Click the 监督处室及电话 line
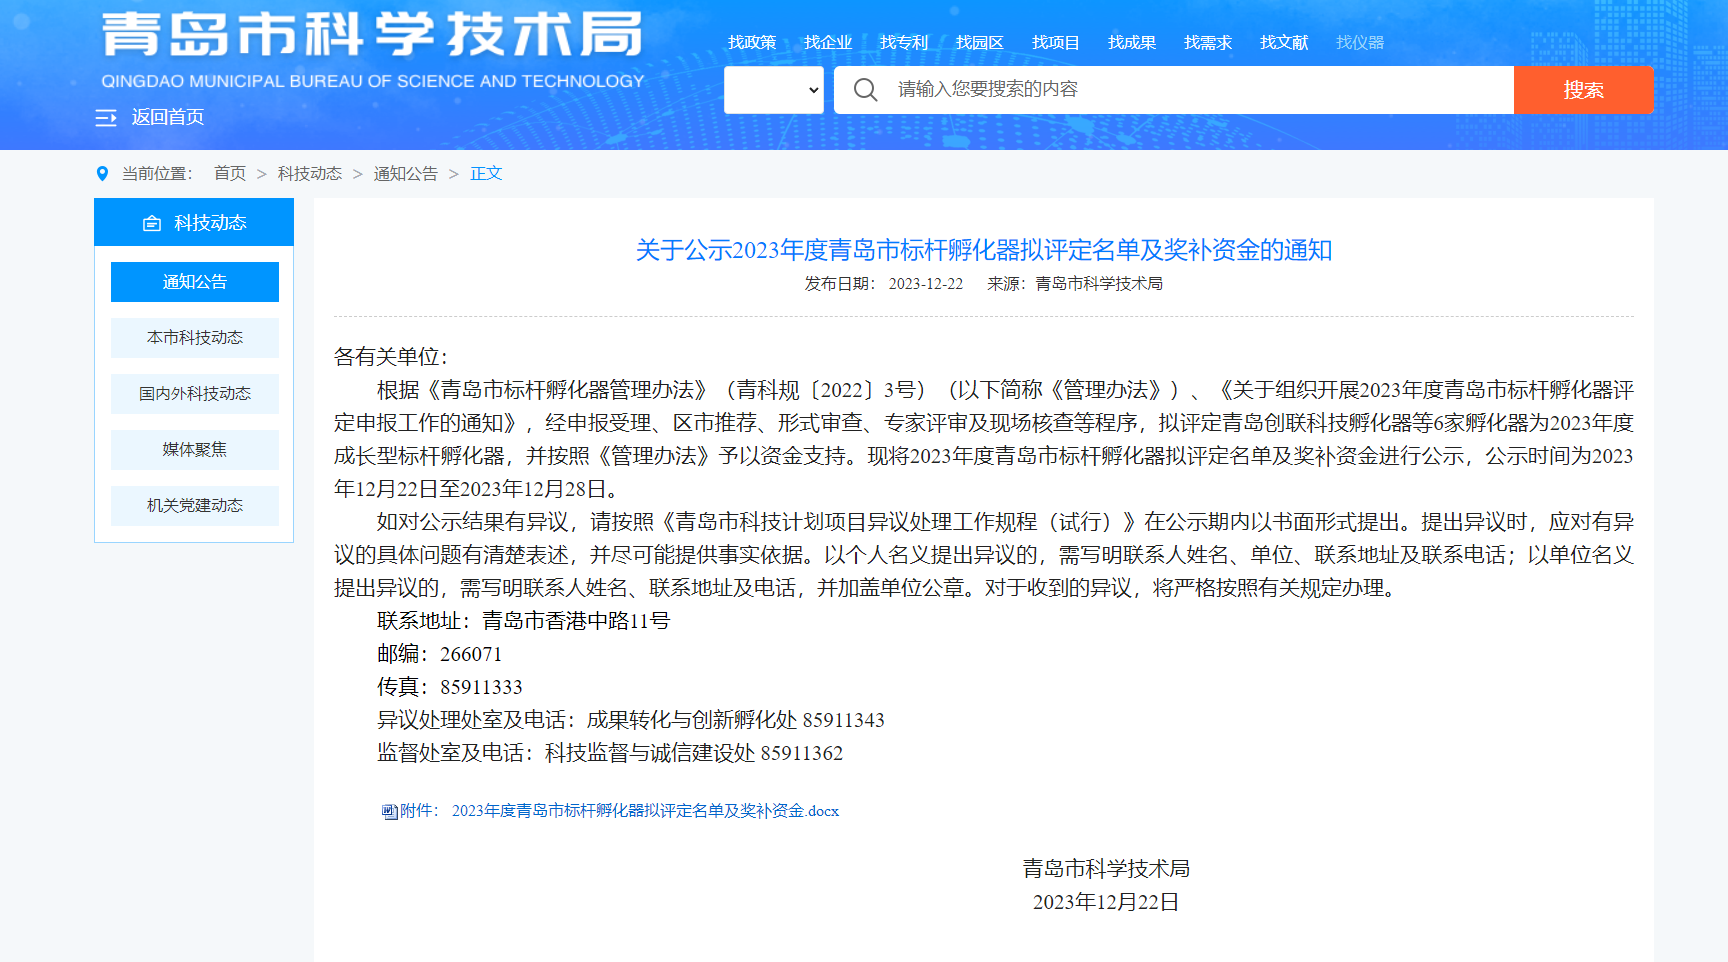Image resolution: width=1728 pixels, height=962 pixels. pyautogui.click(x=610, y=753)
